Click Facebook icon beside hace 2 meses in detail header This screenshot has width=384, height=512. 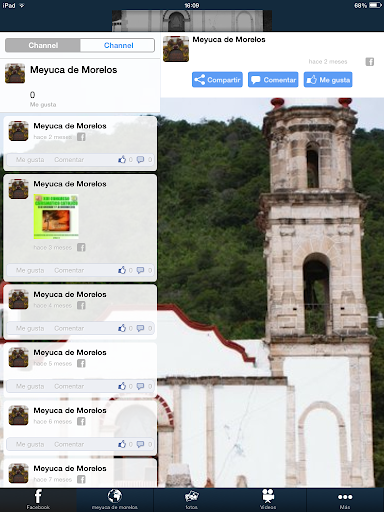(x=370, y=62)
